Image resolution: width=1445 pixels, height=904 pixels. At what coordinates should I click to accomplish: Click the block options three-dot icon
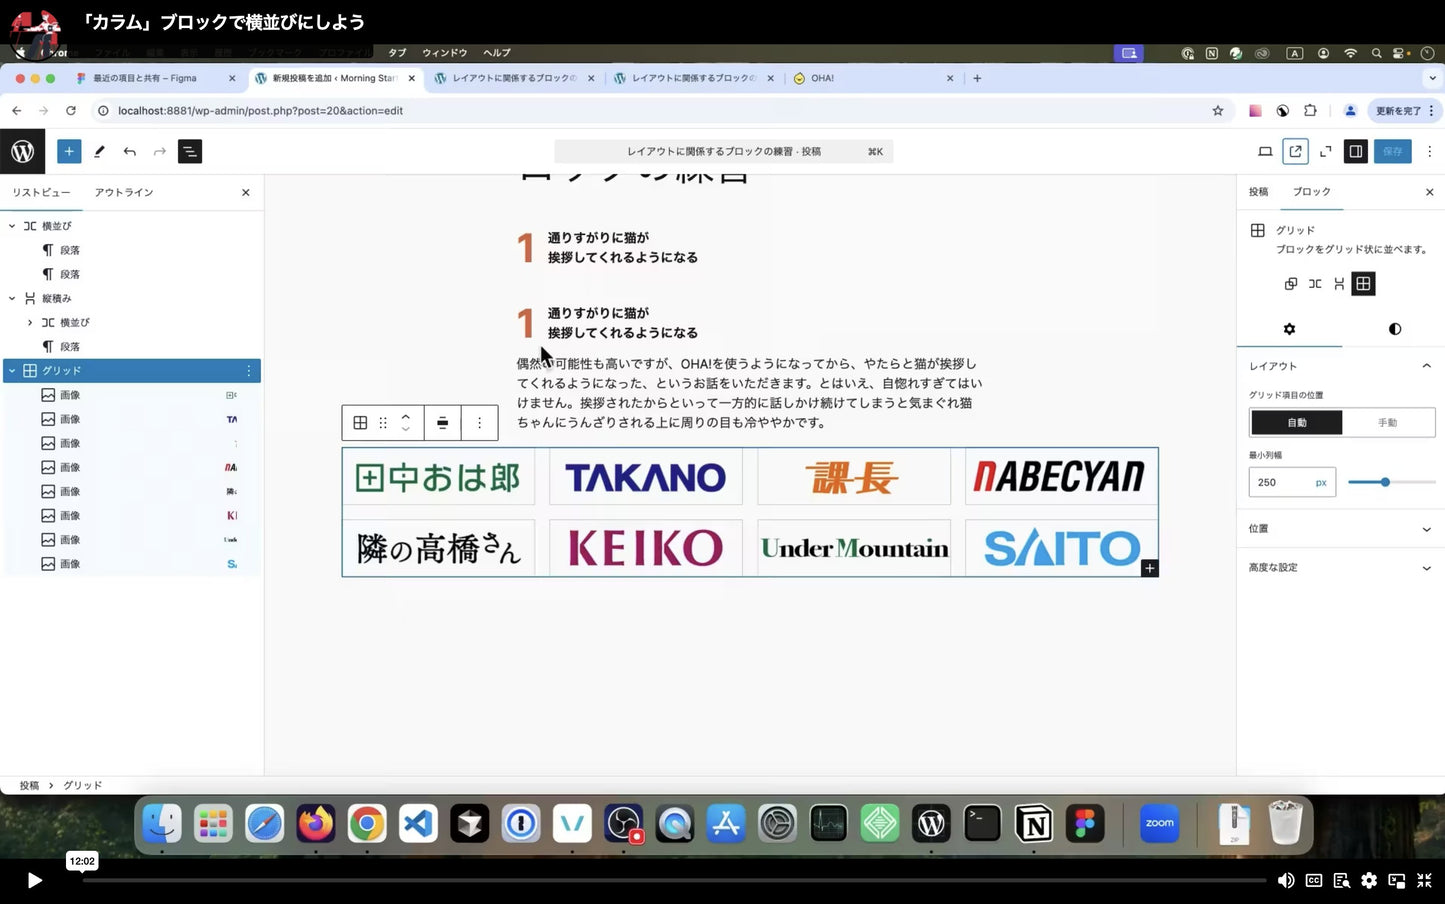click(x=479, y=422)
